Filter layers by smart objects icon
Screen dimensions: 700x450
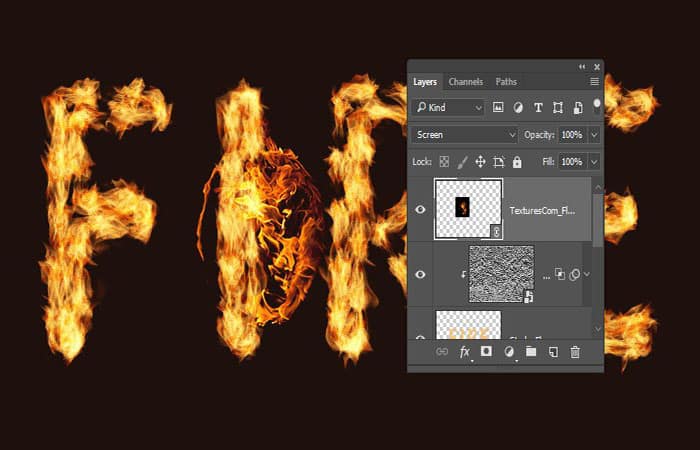578,107
